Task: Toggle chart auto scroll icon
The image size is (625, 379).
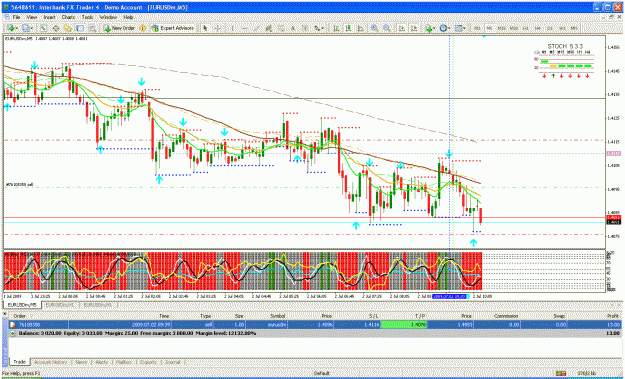Action: coord(402,28)
